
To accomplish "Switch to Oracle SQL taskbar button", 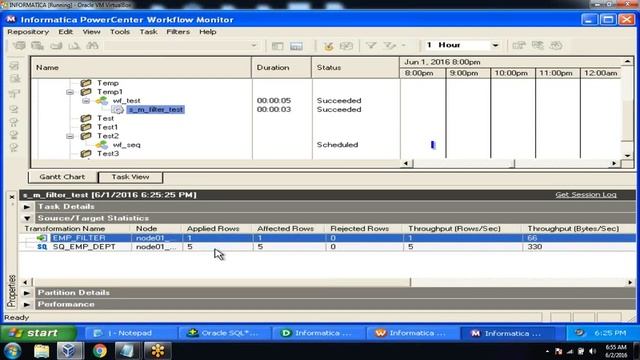I will 225,333.
